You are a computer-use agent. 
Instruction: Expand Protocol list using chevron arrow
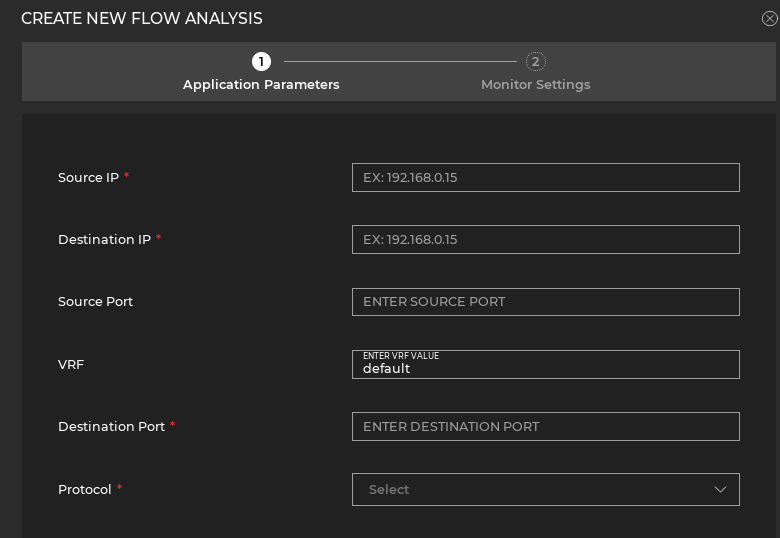[x=720, y=490]
